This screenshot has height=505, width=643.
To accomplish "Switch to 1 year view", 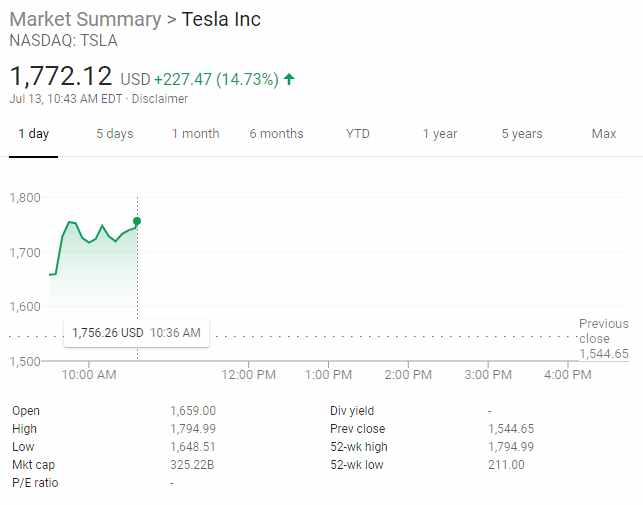I will point(440,134).
